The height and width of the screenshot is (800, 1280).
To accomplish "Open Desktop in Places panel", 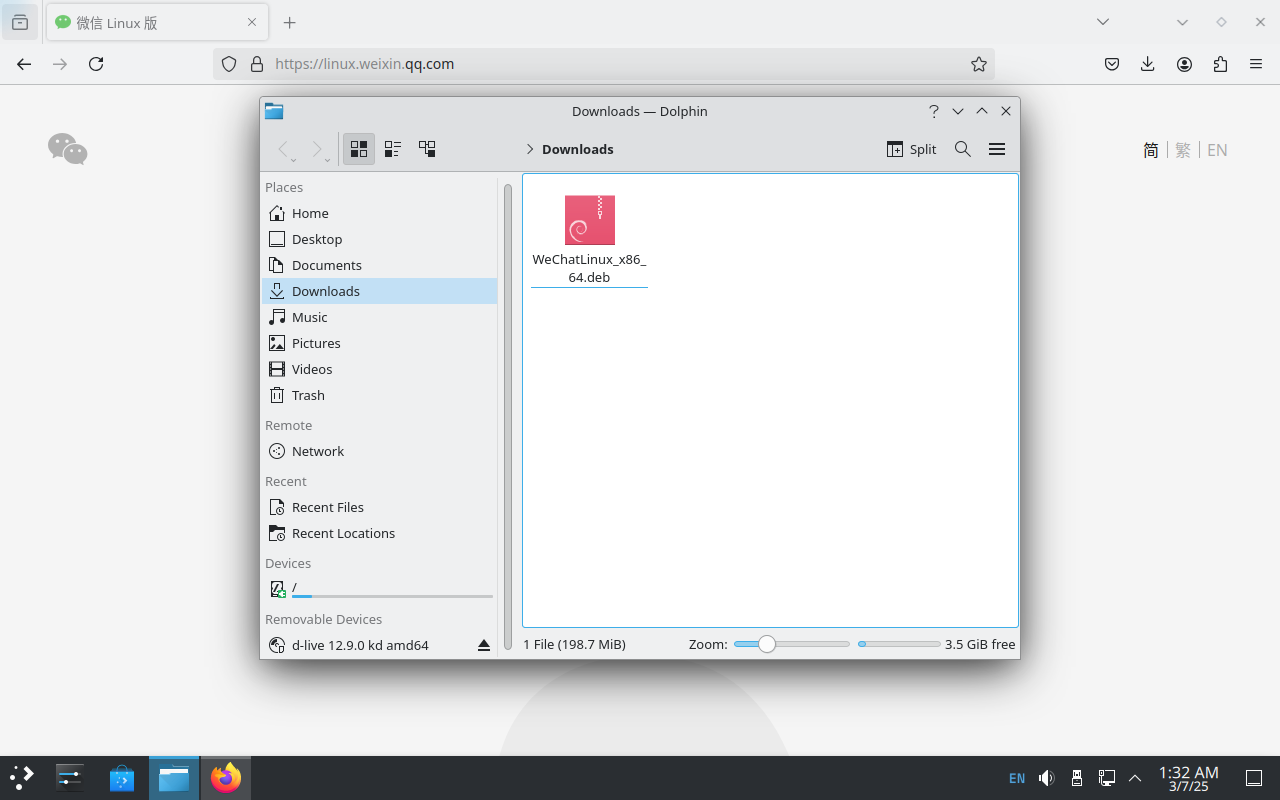I will tap(379, 239).
